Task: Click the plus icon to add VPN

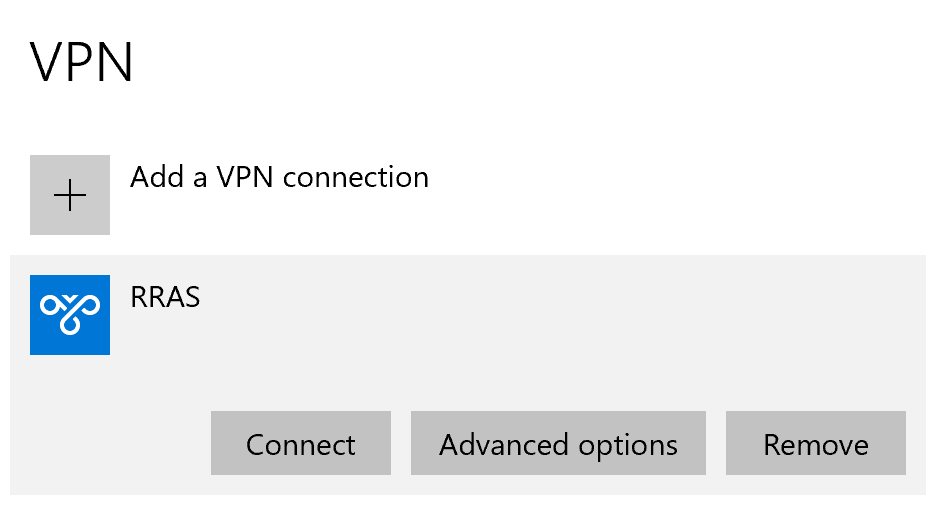Action: pyautogui.click(x=70, y=195)
